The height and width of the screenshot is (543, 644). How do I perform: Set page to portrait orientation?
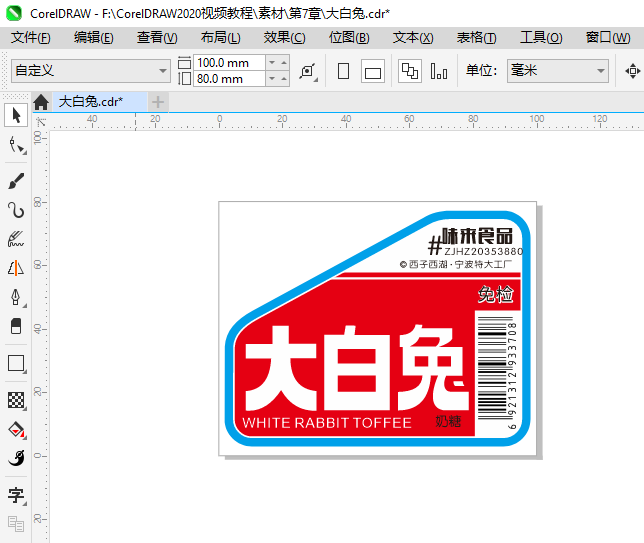point(343,71)
